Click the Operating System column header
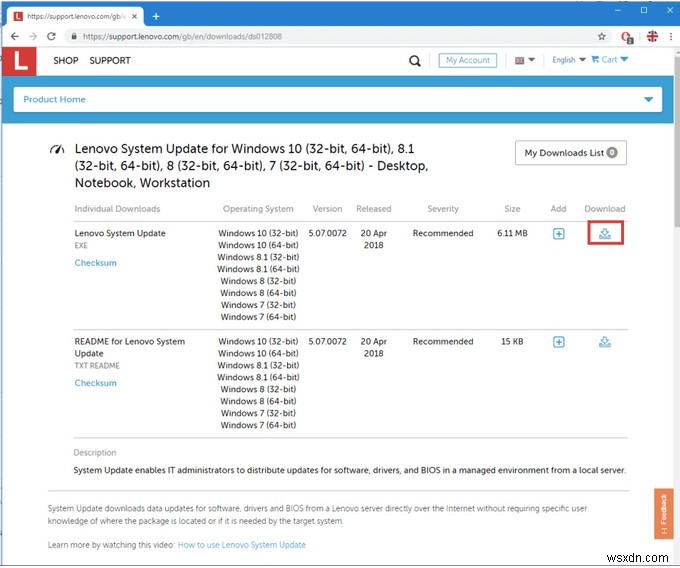Image resolution: width=680 pixels, height=568 pixels. click(258, 209)
